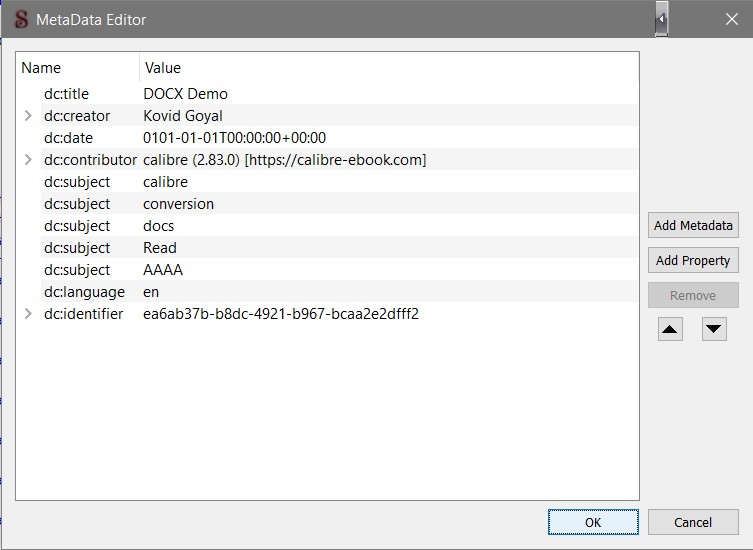The image size is (753, 550).
Task: Click the DOCX Demo title value
Action: coord(185,94)
